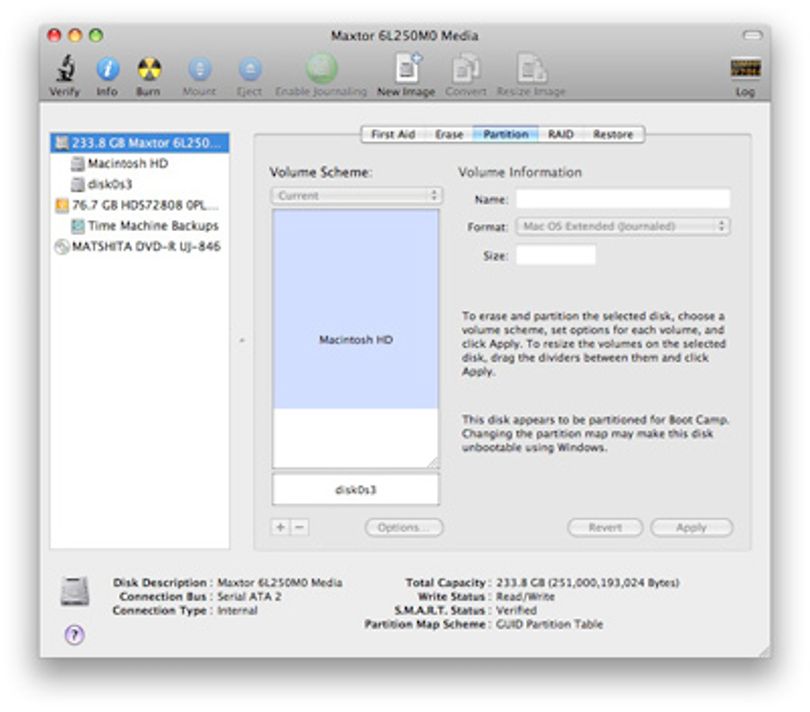The image size is (810, 712).
Task: Open the purple help question mark
Action: point(74,634)
